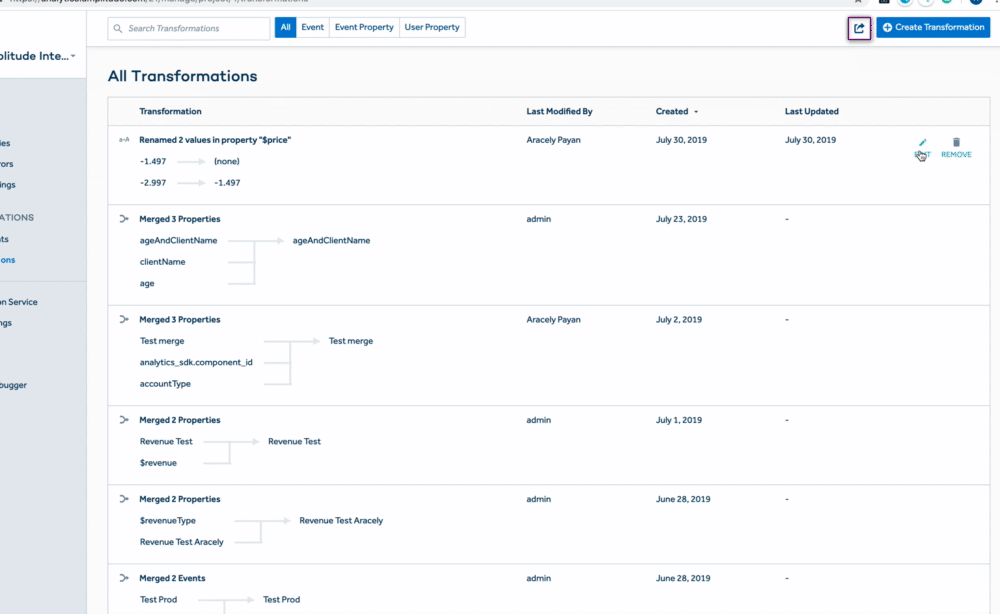Viewport: 1000px width, 614px height.
Task: Click the rename icon beside 'Renamed 2 values'
Action: 124,140
